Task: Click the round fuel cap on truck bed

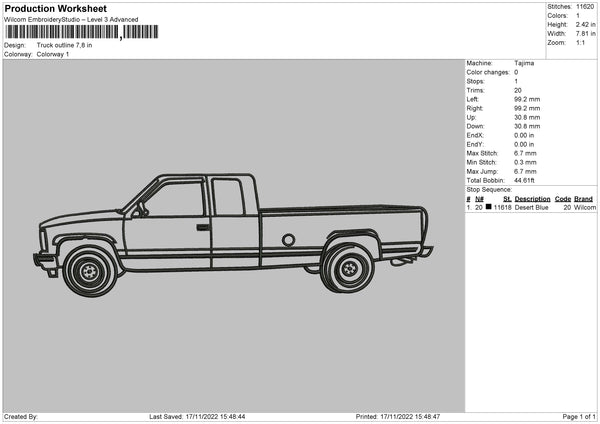Action: point(288,240)
